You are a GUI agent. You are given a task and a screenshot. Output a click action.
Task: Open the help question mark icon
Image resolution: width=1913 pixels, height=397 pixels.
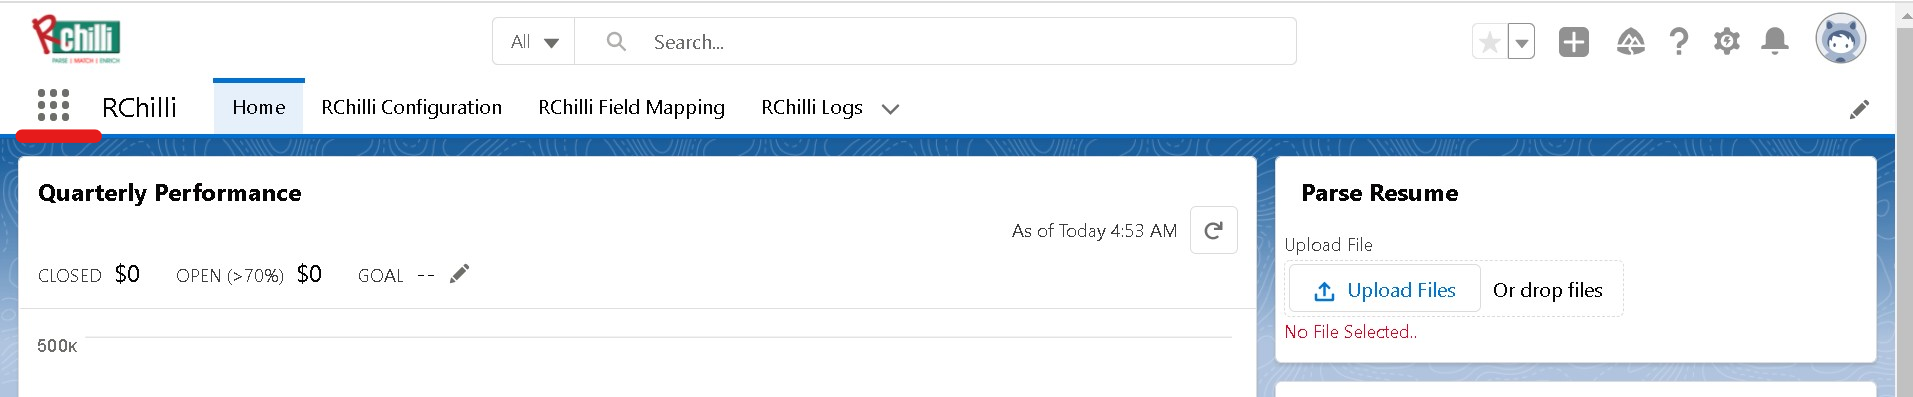(x=1679, y=42)
